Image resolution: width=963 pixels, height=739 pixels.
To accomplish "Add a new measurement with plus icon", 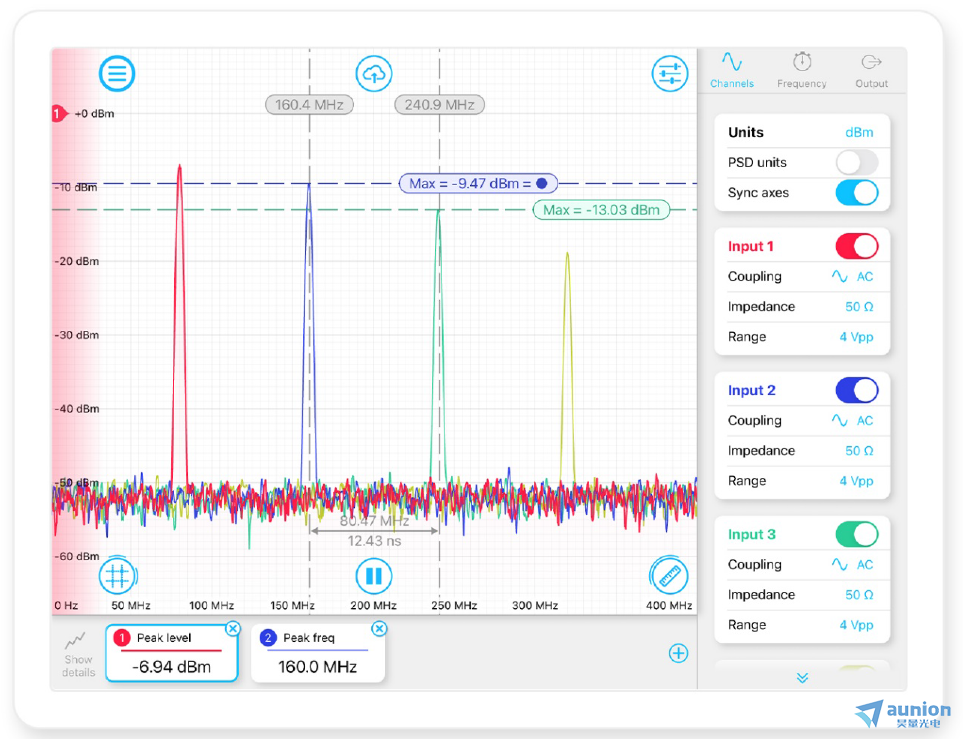I will 678,653.
